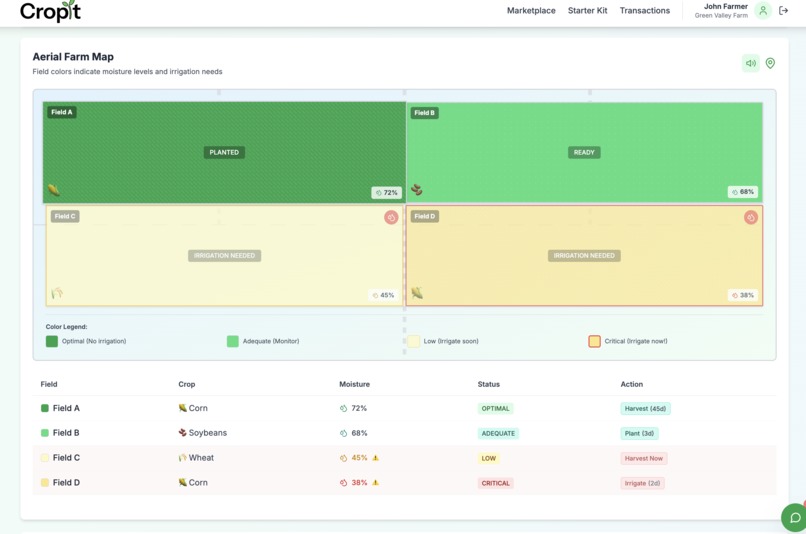
Task: Click the corn icon in Field D
Action: point(417,293)
